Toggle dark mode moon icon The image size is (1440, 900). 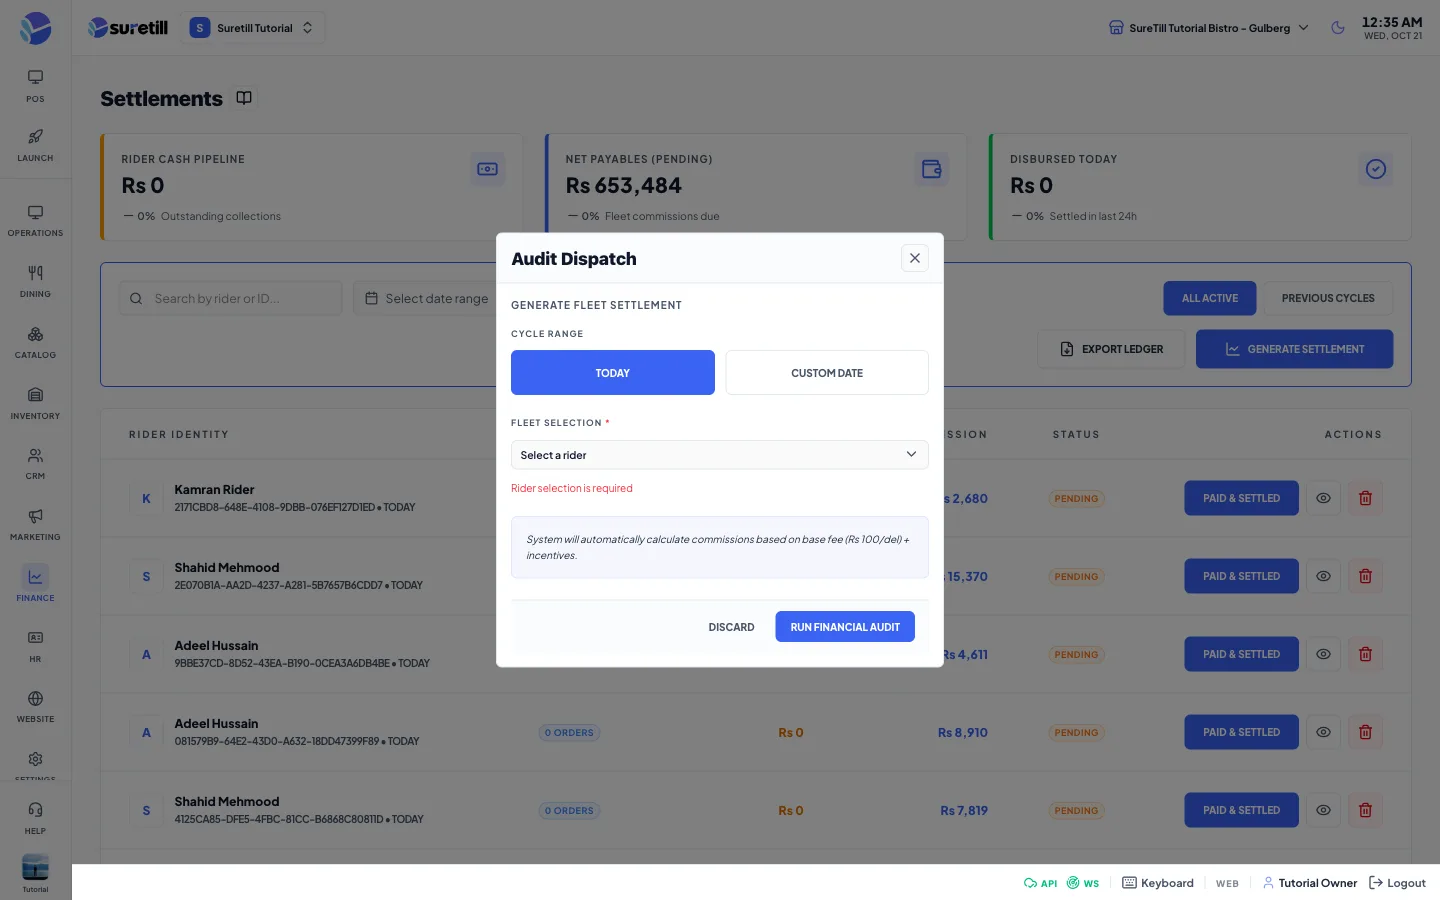click(1338, 28)
